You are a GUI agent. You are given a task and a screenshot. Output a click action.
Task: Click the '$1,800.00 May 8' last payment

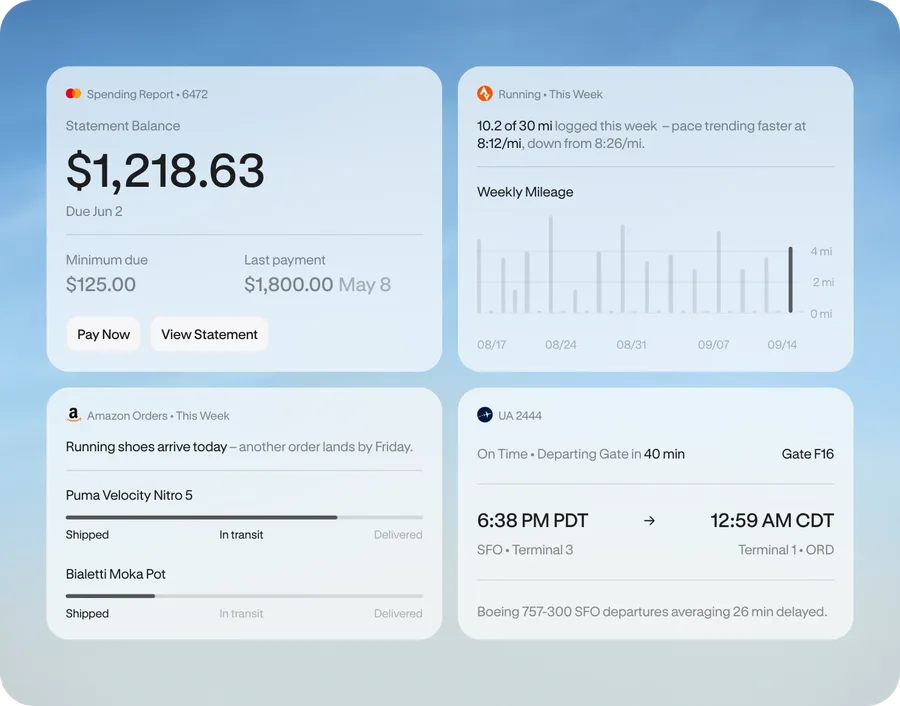pos(317,284)
